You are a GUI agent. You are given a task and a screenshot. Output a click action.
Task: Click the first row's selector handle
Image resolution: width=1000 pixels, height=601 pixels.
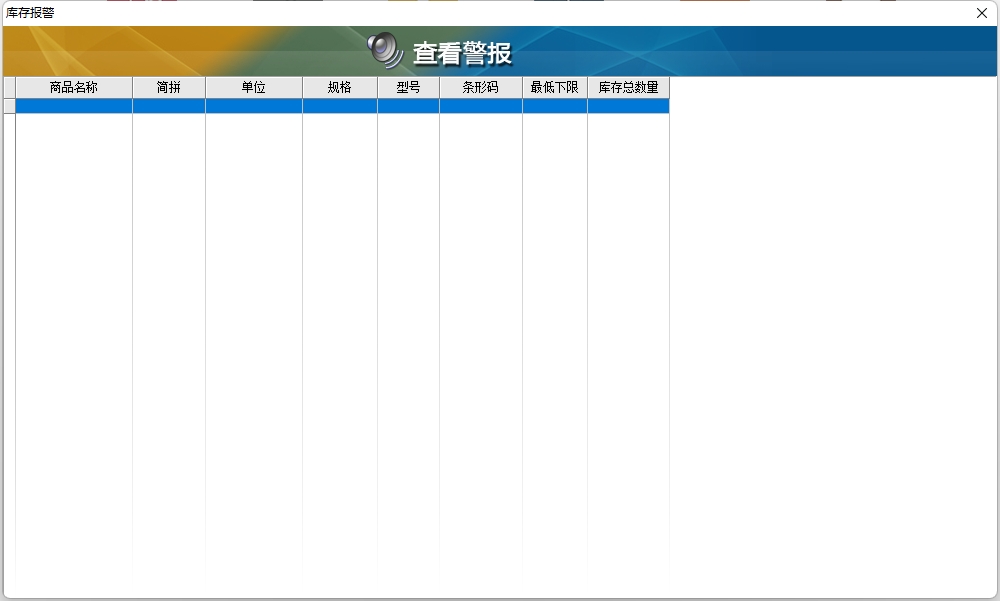pos(9,106)
